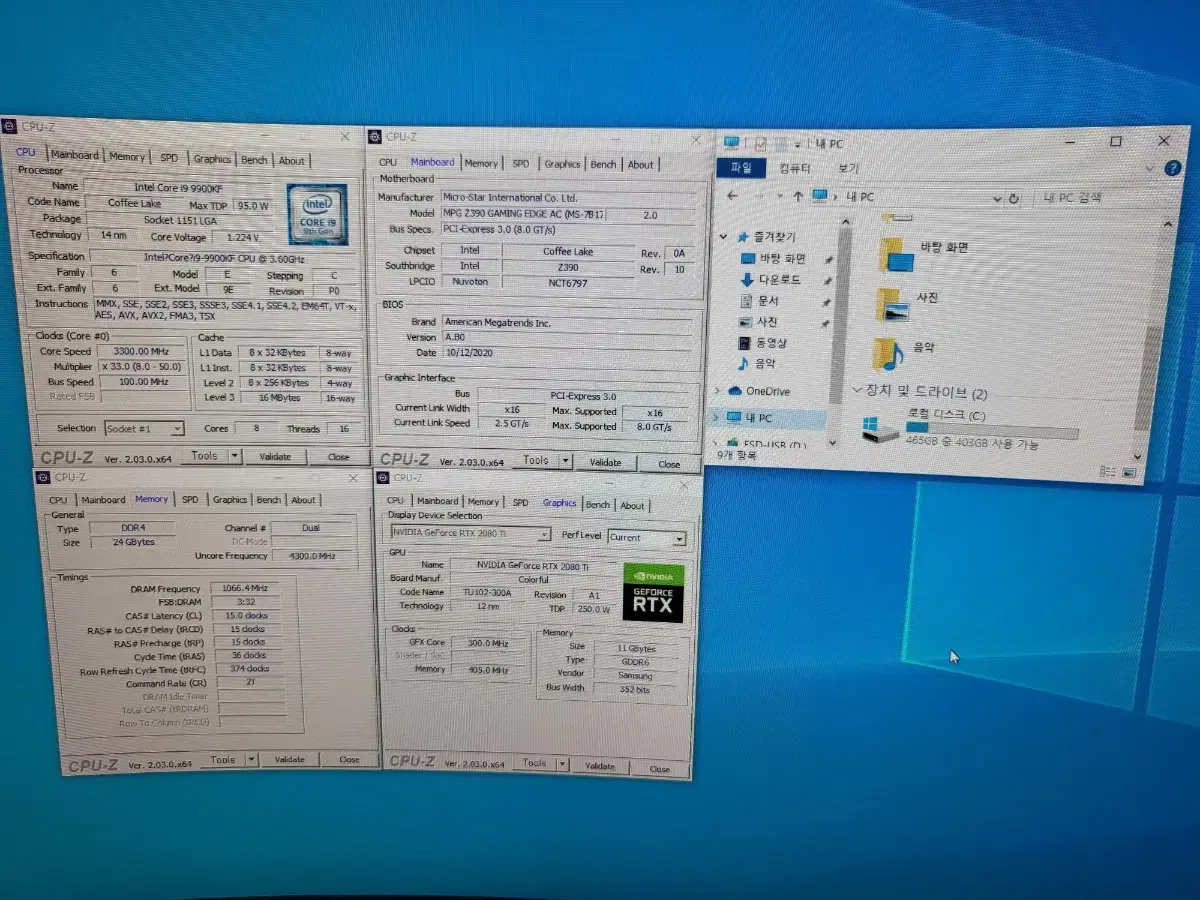Switch Explorer to large icons view button
This screenshot has width=1200, height=900.
pyautogui.click(x=1131, y=471)
